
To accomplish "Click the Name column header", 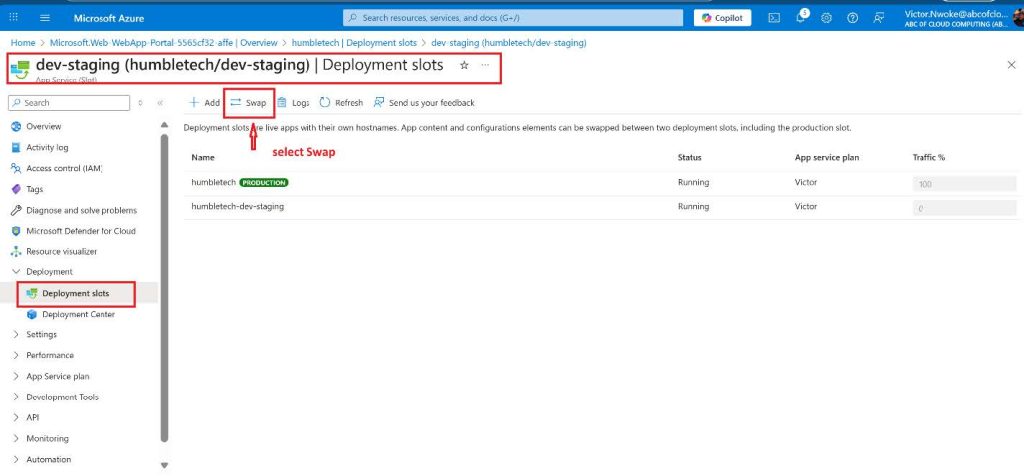I will coord(202,157).
